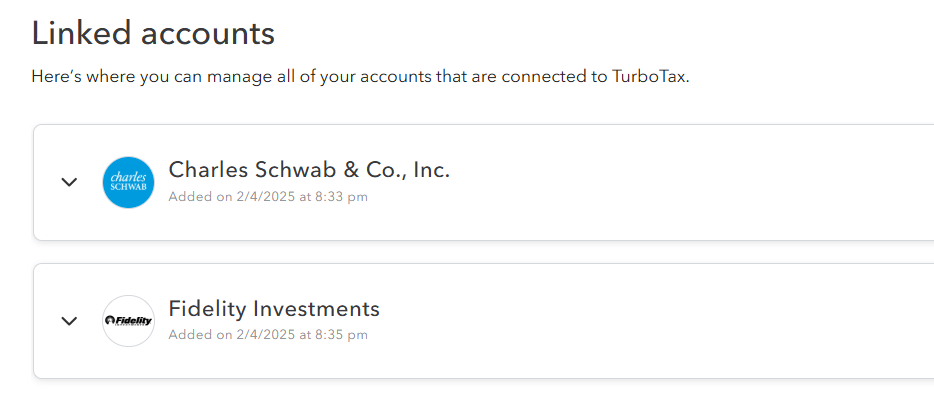934x401 pixels.
Task: Expand the Fidelity Investments account chevron
Action: tap(70, 321)
